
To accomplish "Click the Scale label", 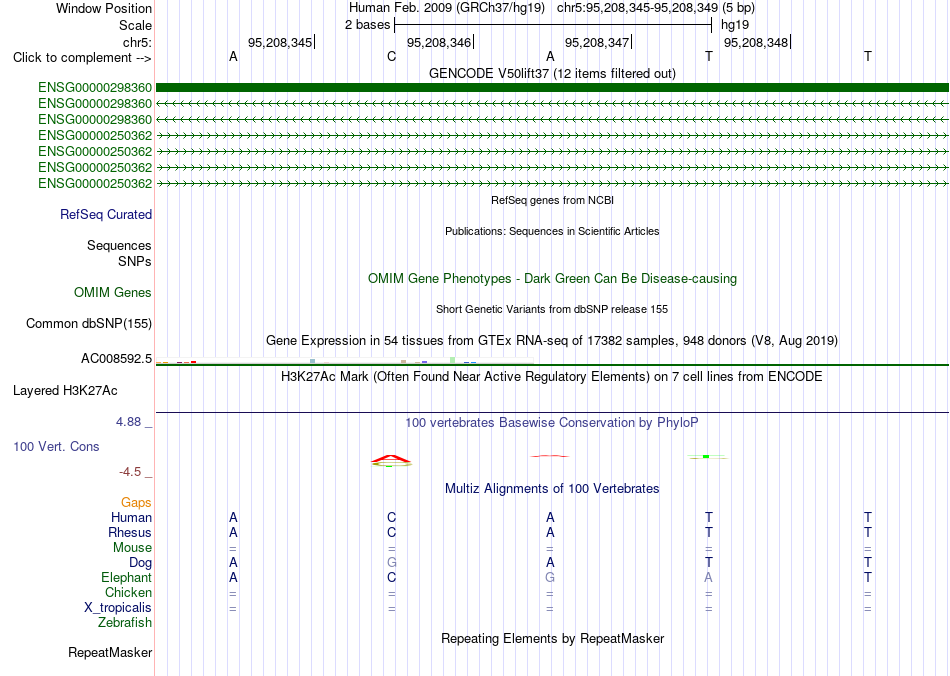I will click(135, 25).
